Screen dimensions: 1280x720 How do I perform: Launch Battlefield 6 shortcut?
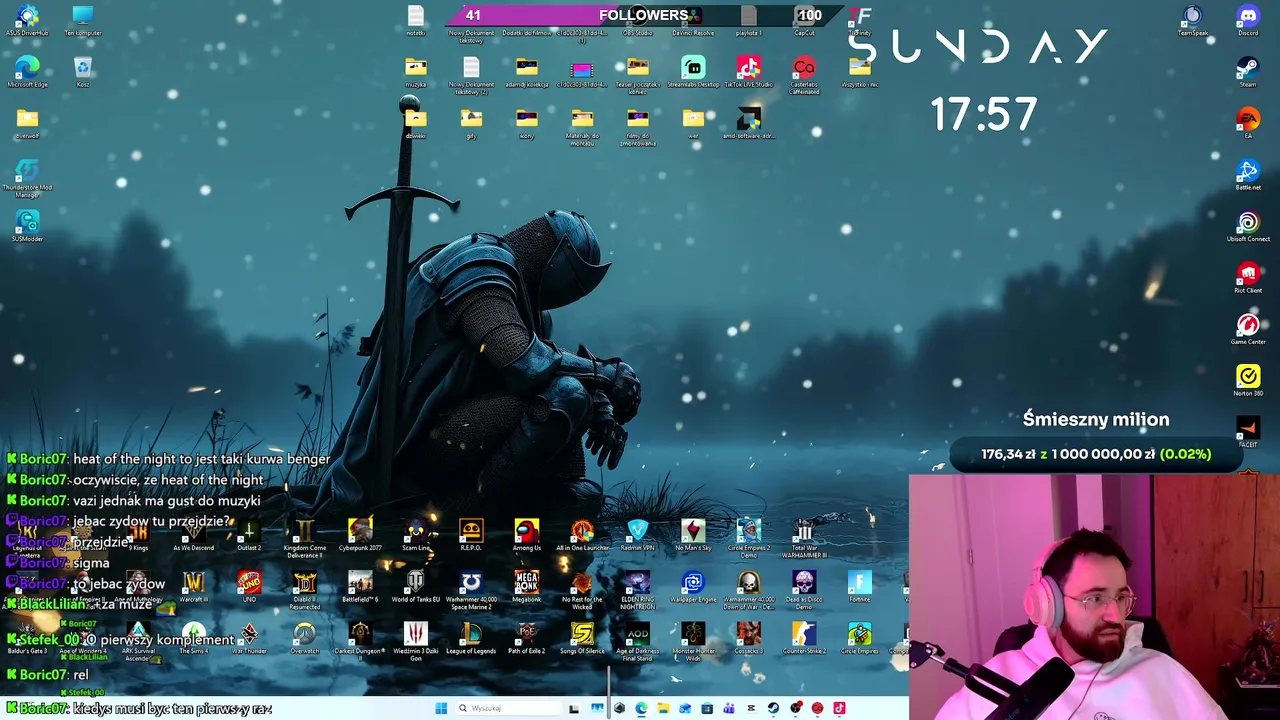pos(360,586)
